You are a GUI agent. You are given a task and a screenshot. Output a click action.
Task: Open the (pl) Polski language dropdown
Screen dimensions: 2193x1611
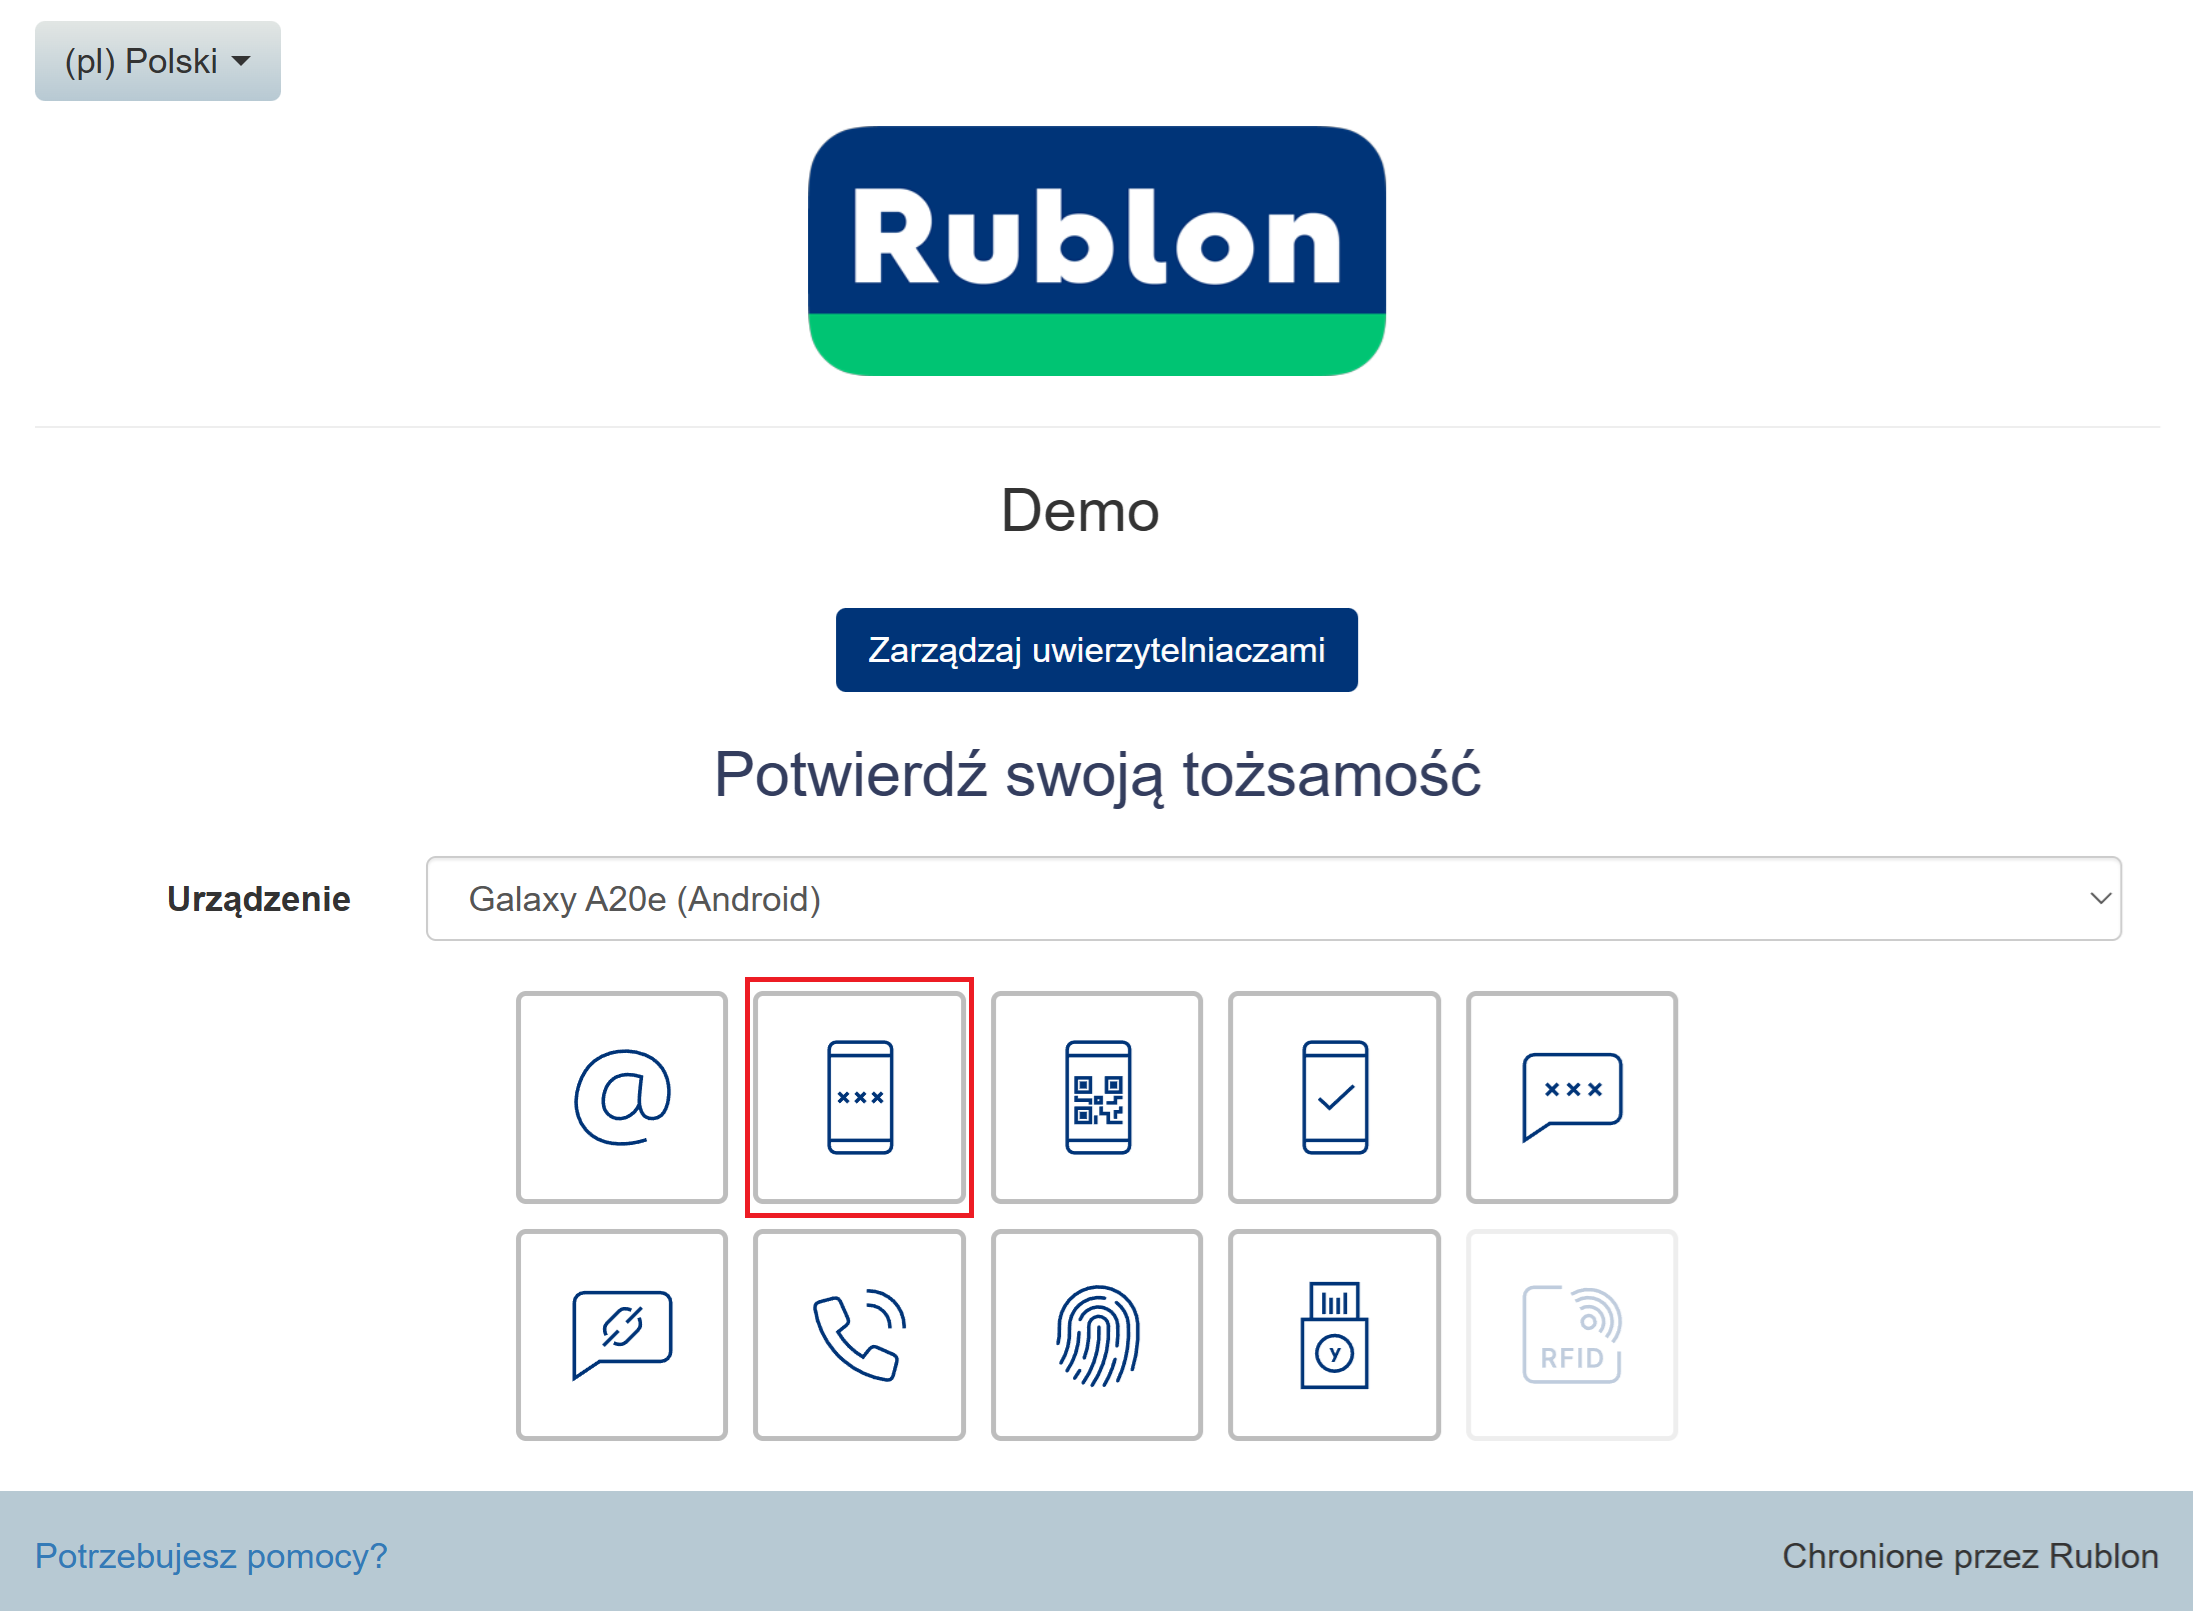click(158, 61)
